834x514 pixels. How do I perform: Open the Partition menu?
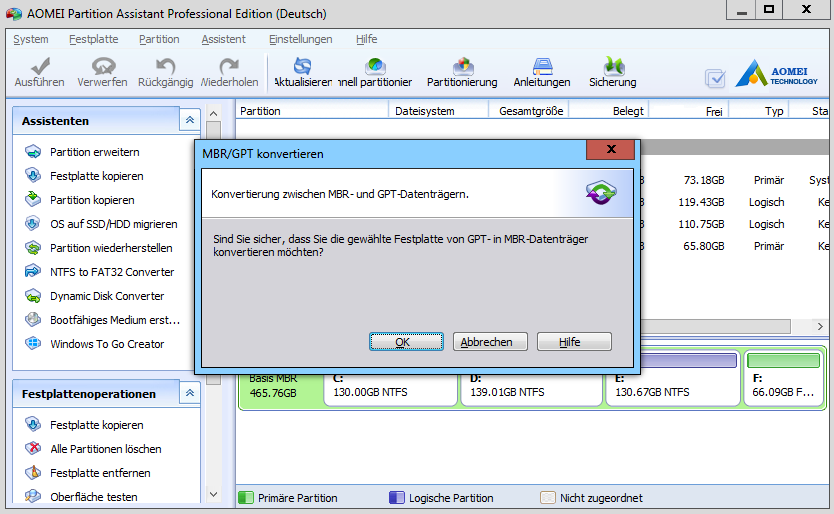point(159,39)
